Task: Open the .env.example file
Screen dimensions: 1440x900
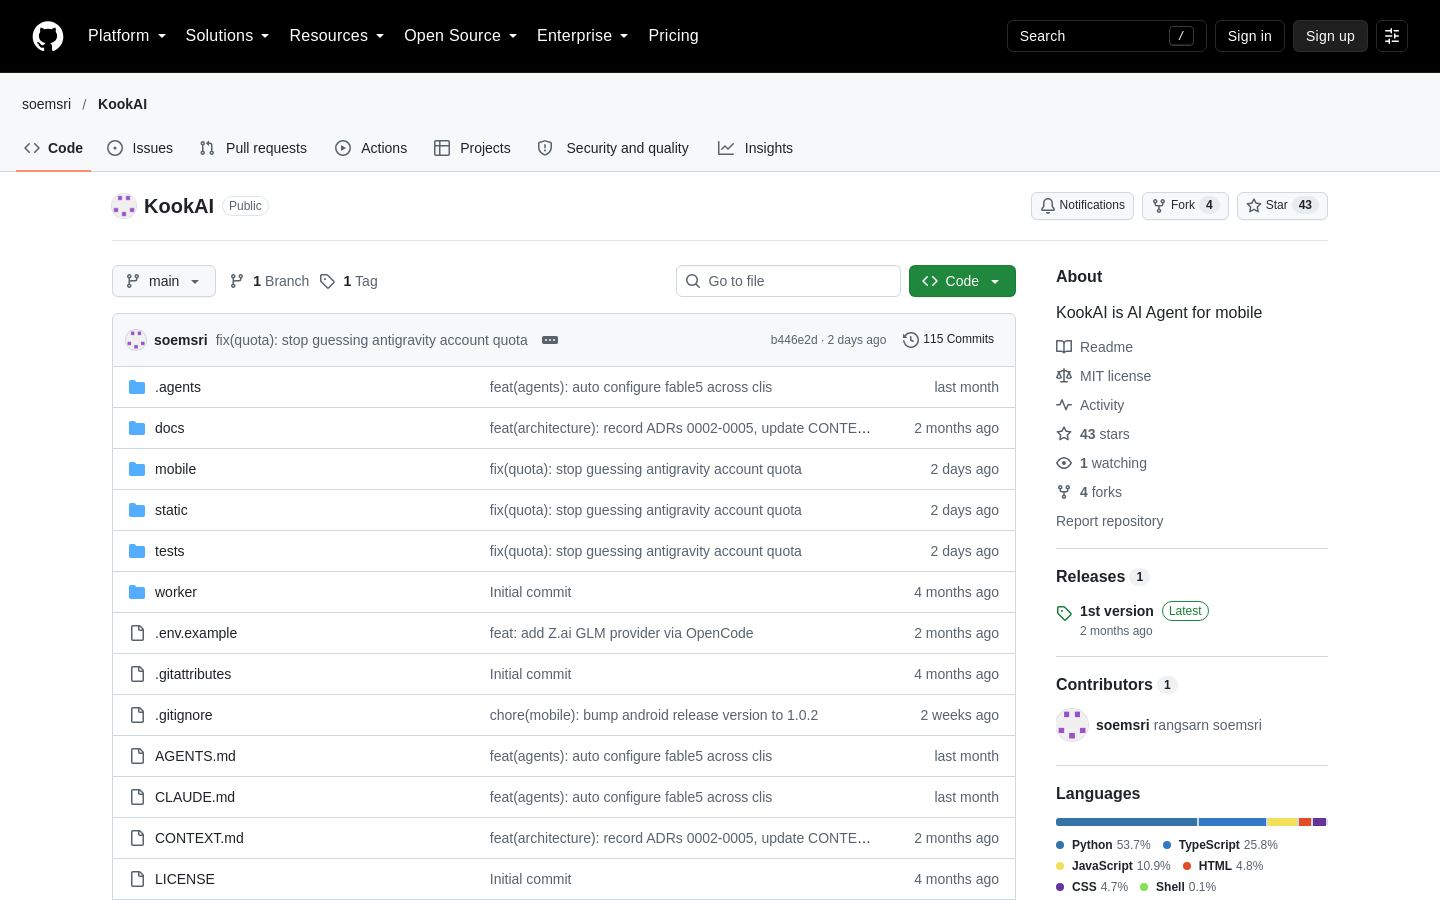Action: [x=196, y=633]
